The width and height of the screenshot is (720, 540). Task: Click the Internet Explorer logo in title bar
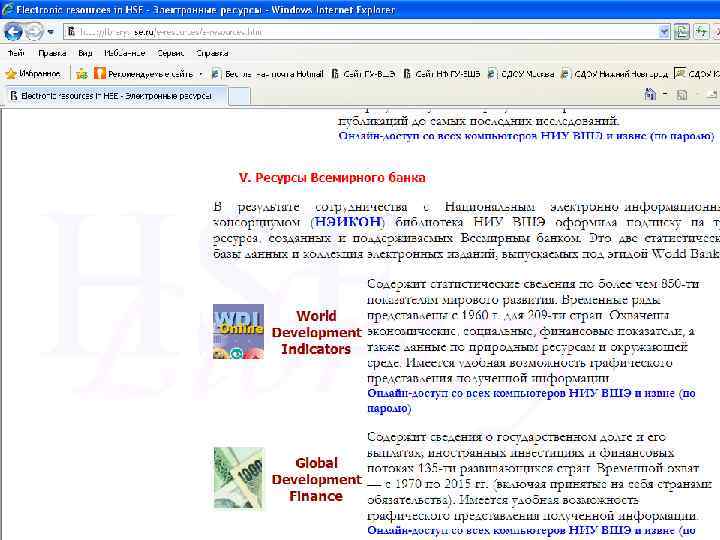coord(7,10)
